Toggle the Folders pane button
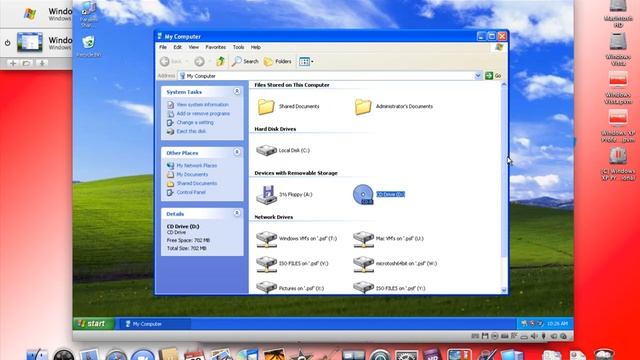640x360 pixels. pyautogui.click(x=278, y=62)
